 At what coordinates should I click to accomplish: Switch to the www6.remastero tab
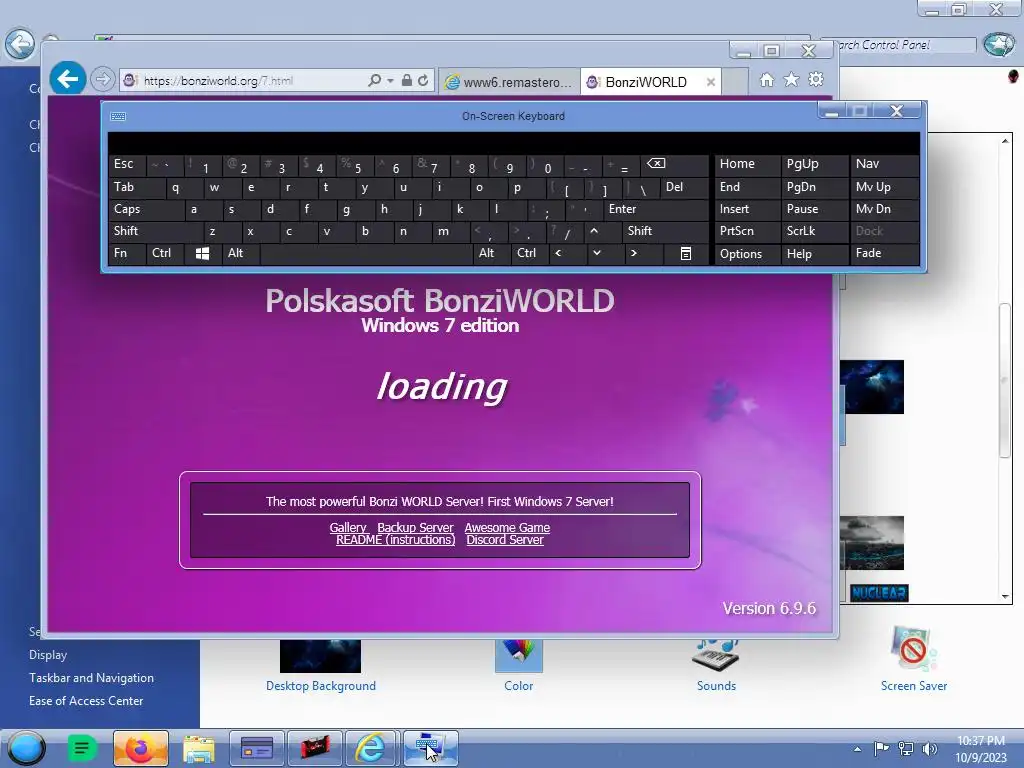point(509,82)
